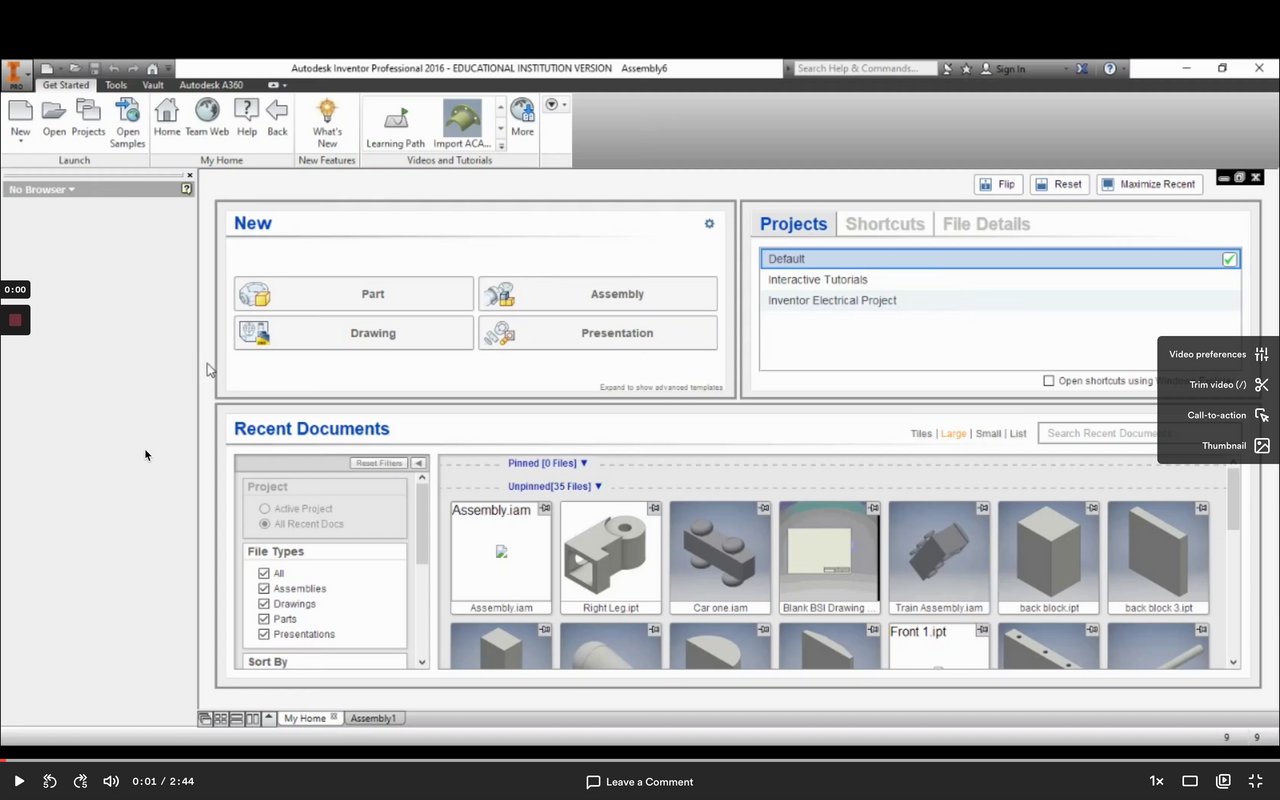
Task: Create a new Presentation file
Action: 598,333
